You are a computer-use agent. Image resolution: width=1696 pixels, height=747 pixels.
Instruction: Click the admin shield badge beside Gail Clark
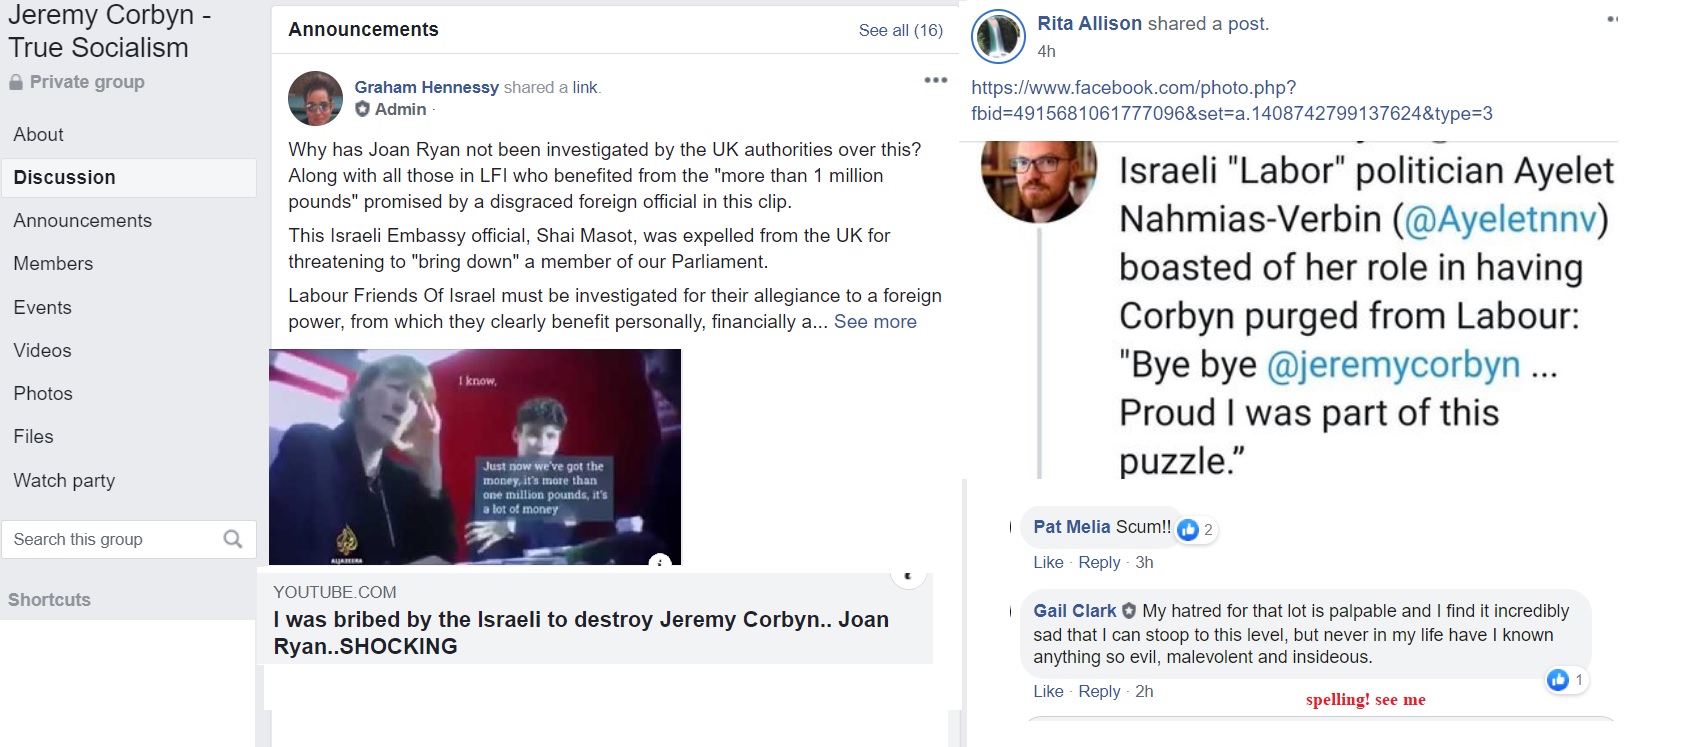click(1129, 610)
